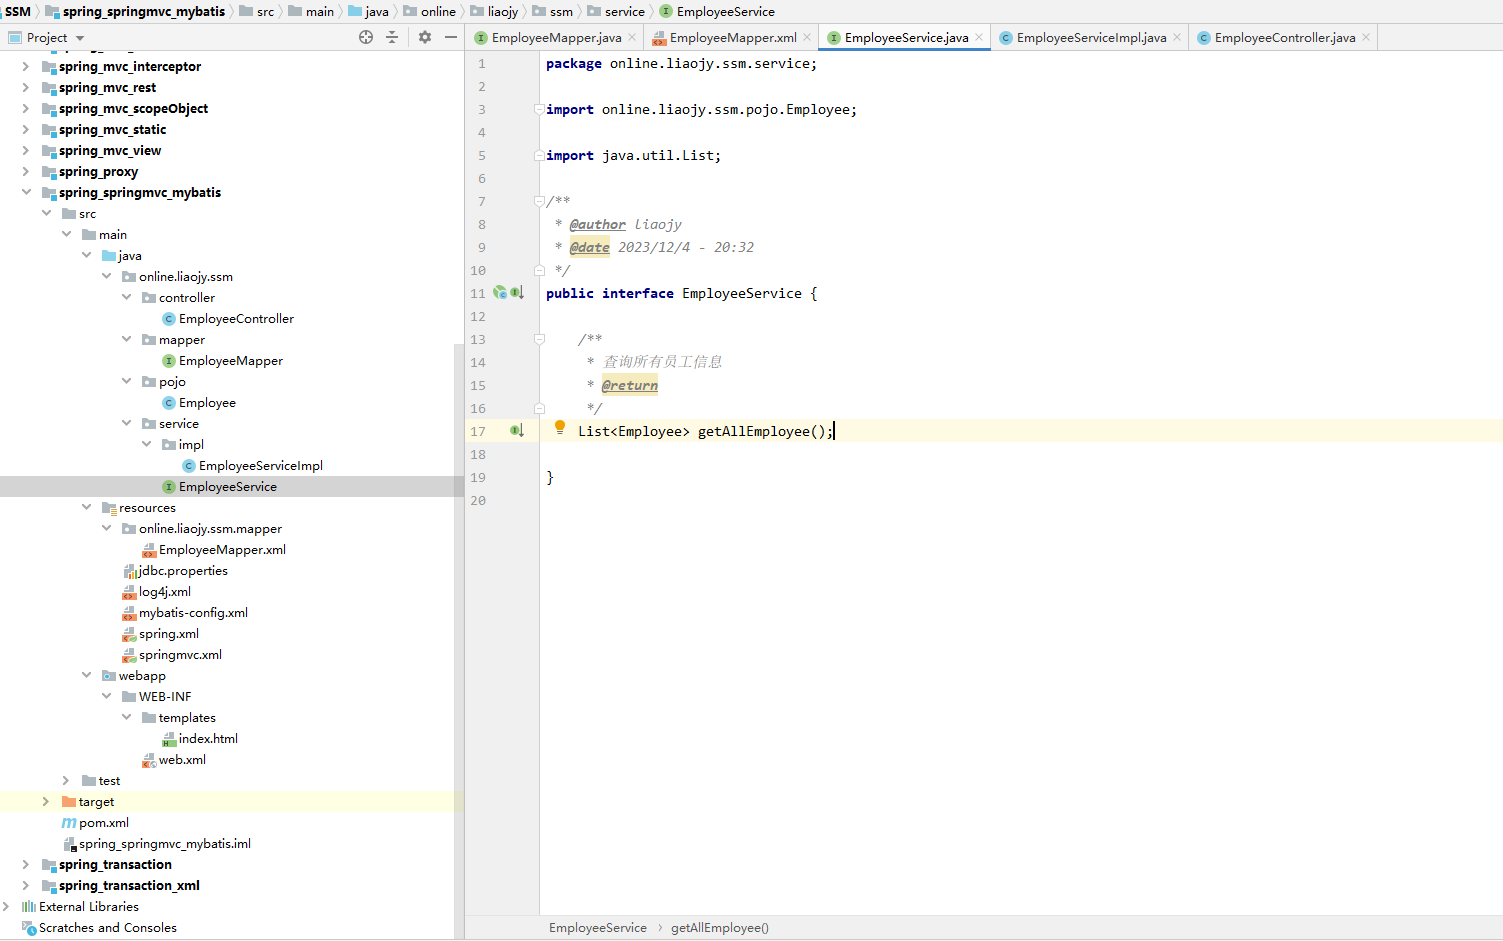
Task: Collapse the spring_springmvc_mybatis module
Action: 25,192
